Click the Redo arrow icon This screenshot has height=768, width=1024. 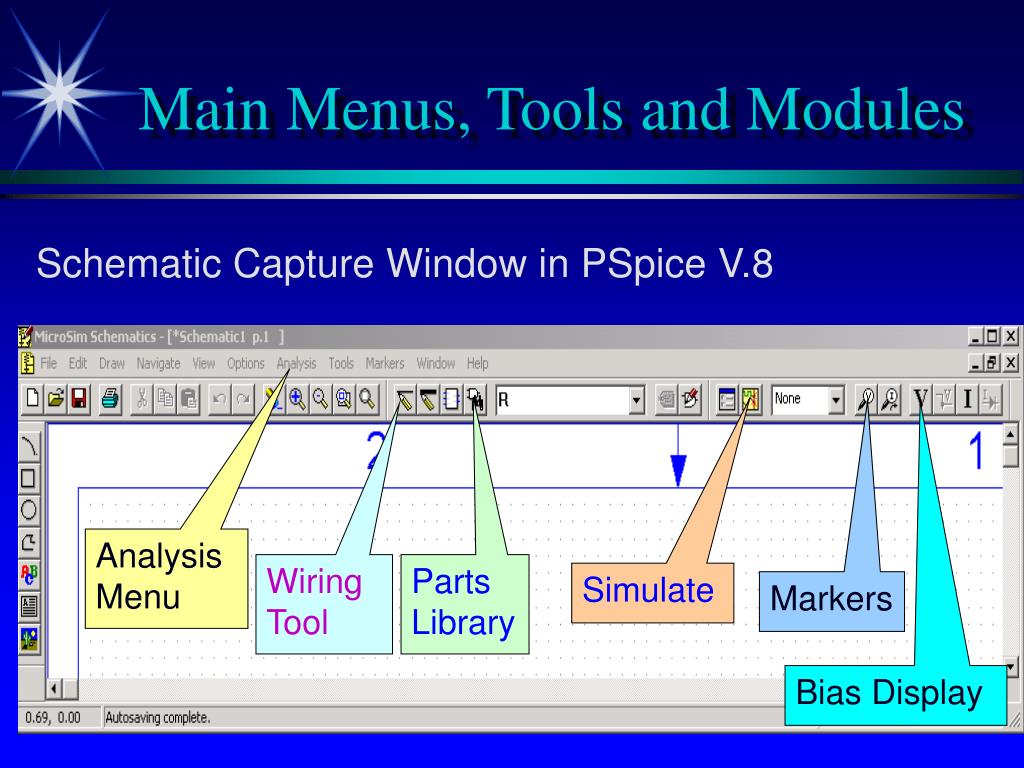(x=243, y=398)
